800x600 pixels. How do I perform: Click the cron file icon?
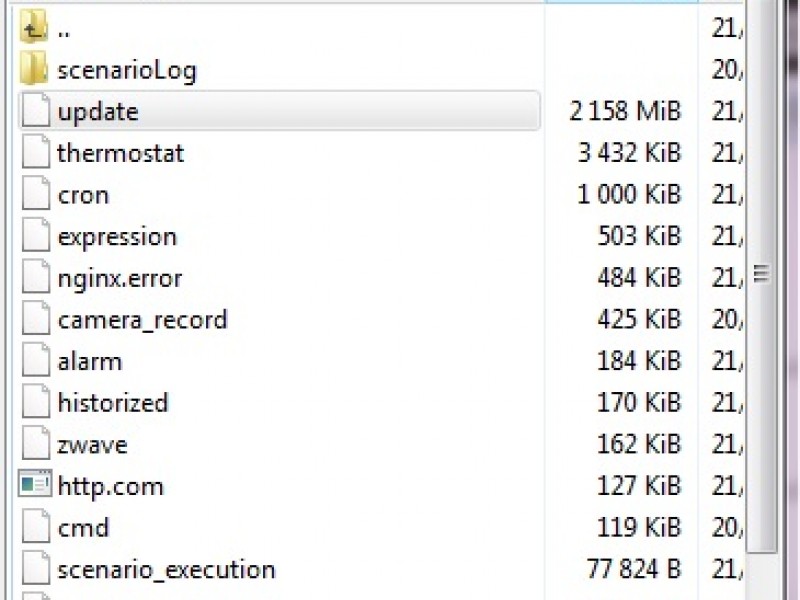[x=35, y=194]
